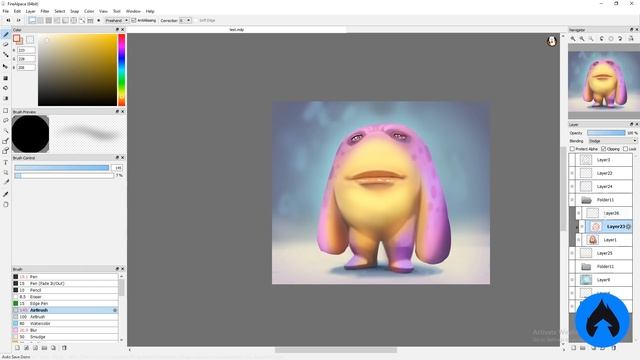Select the Smudge brush

(x=65, y=337)
